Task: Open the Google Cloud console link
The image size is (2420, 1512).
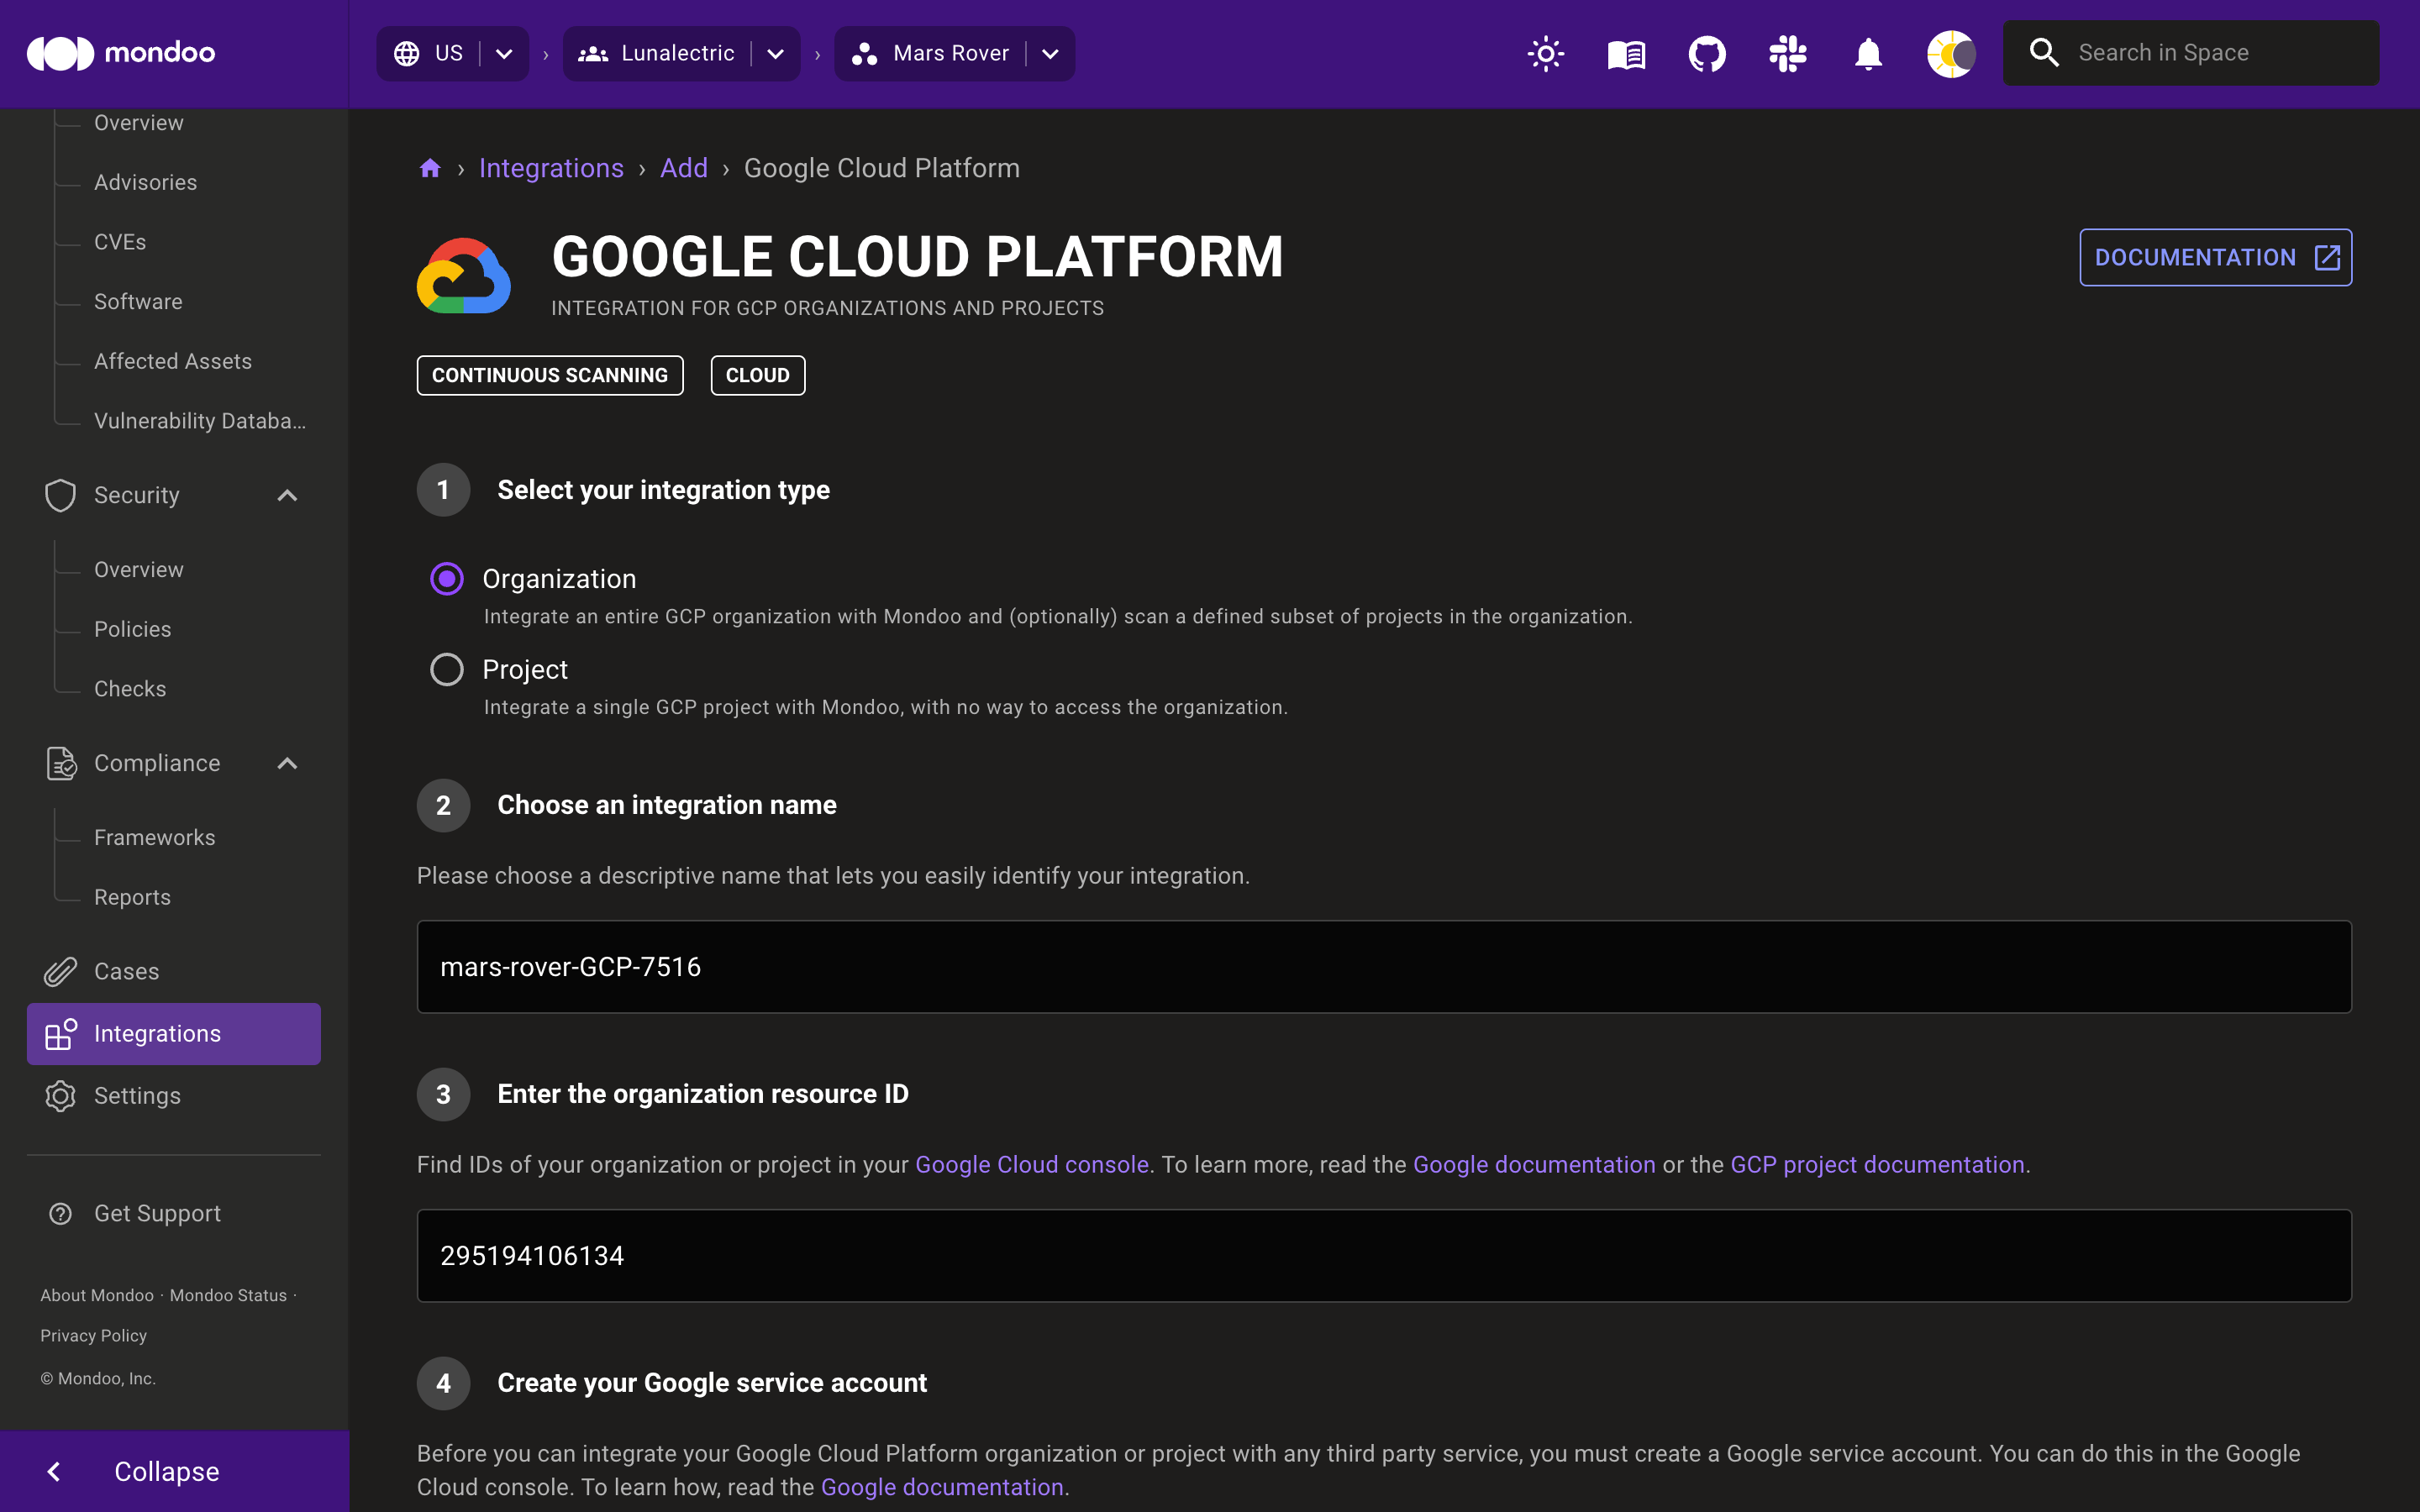Action: coord(1032,1165)
